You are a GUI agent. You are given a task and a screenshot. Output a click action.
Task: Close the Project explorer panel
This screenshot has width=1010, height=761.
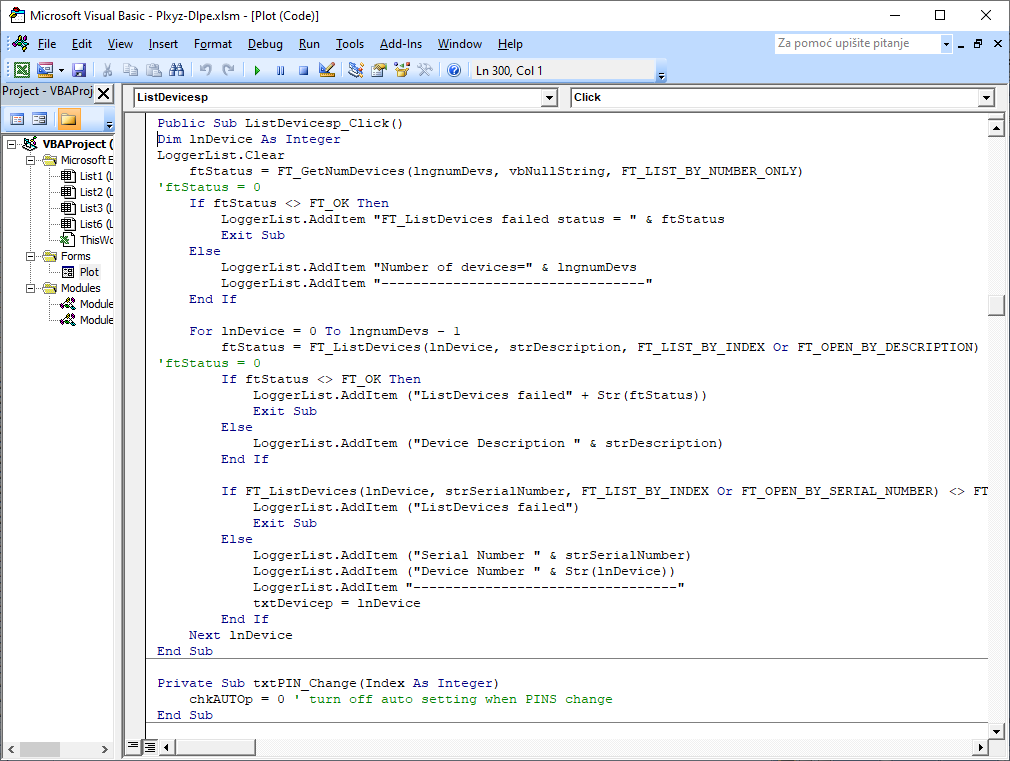104,93
